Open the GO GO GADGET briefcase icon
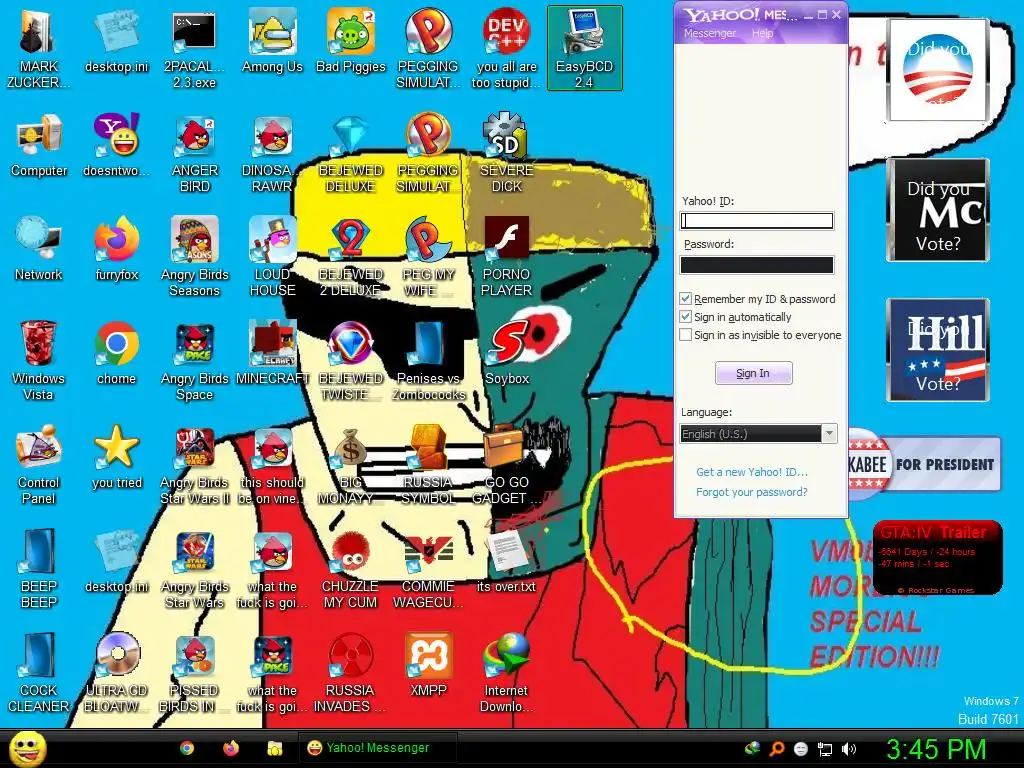Viewport: 1024px width, 768px height. coord(507,465)
